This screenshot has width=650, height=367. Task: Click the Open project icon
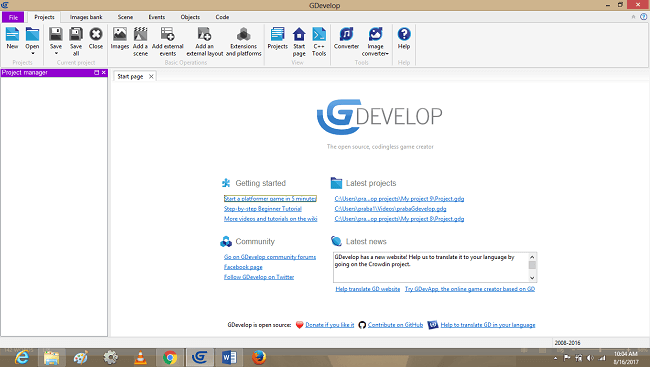pos(32,35)
